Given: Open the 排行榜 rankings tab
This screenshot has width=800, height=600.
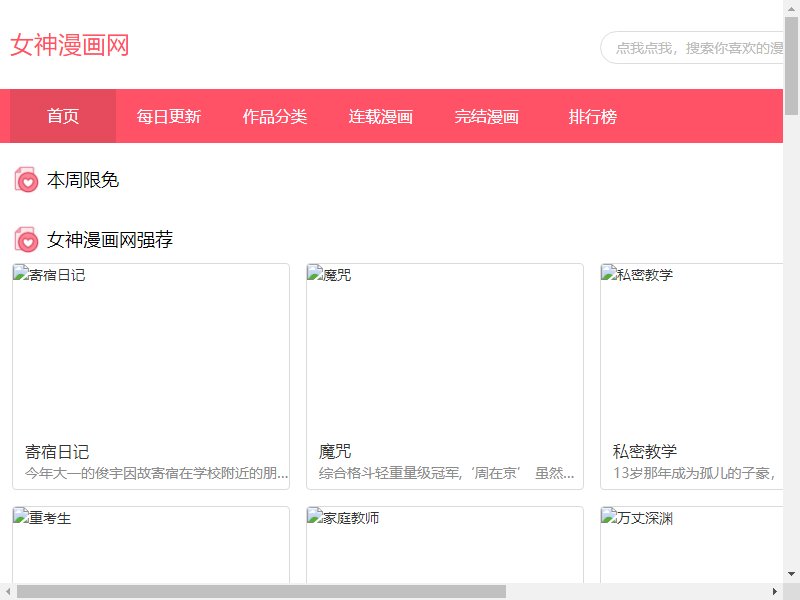Looking at the screenshot, I should [593, 116].
